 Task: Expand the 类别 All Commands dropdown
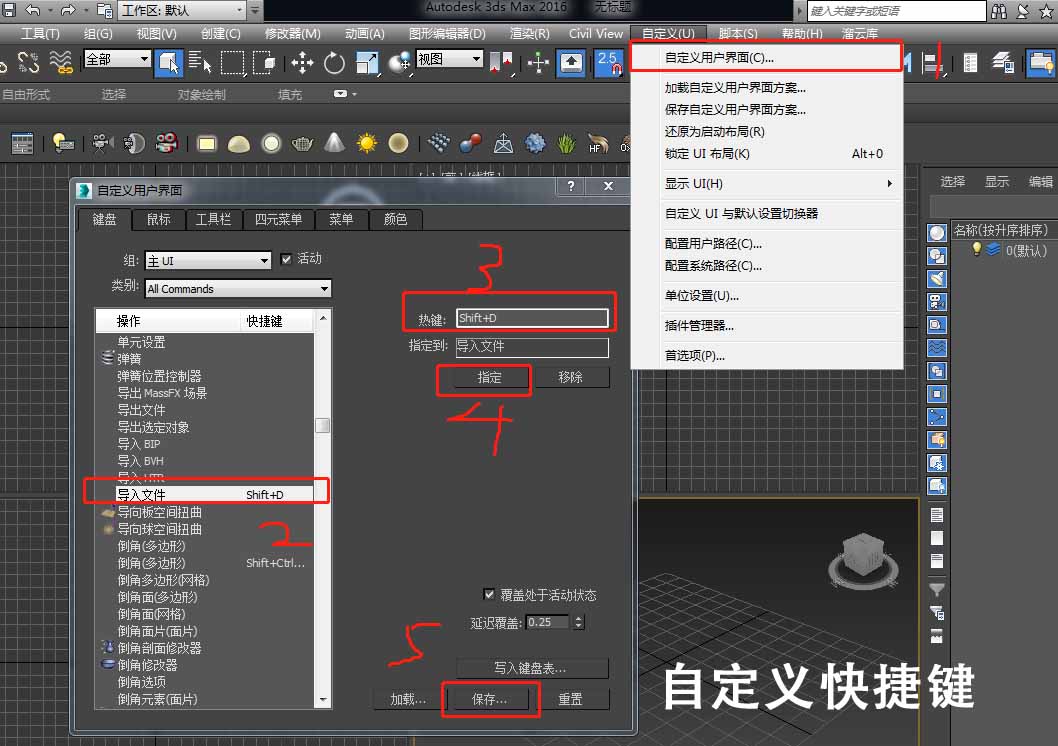(x=238, y=289)
